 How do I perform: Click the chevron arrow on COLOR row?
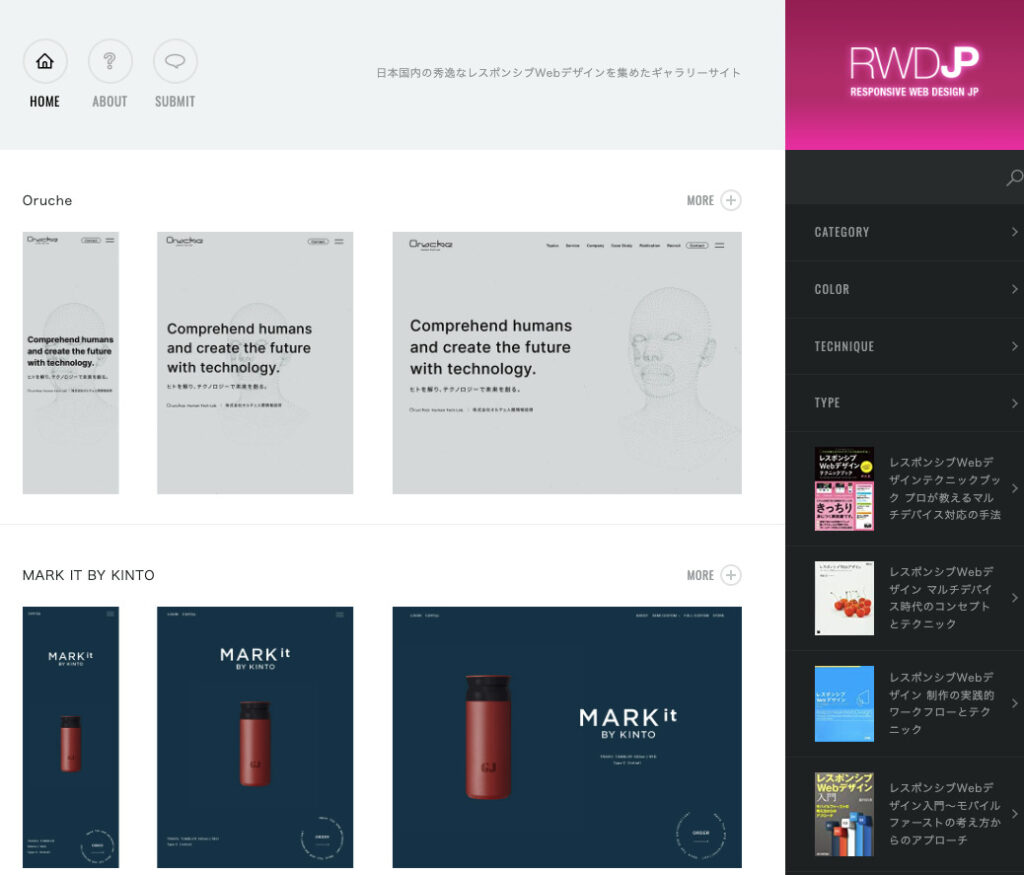pos(1014,289)
